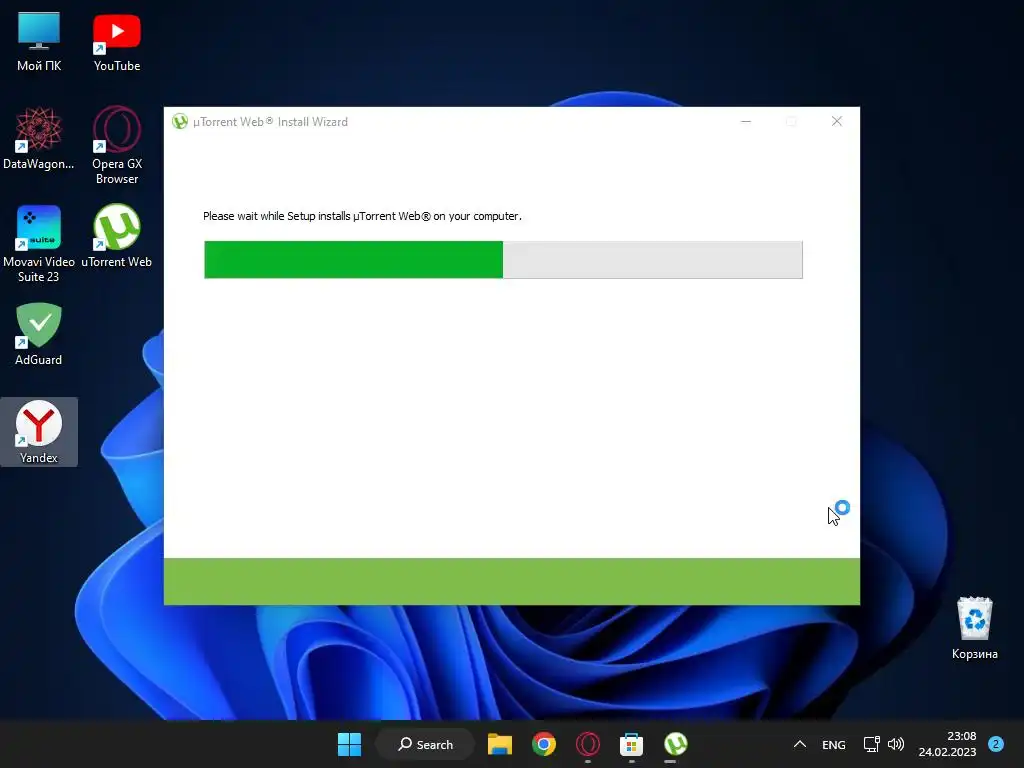The image size is (1024, 768).
Task: Open Opera GX from the taskbar
Action: (588, 744)
